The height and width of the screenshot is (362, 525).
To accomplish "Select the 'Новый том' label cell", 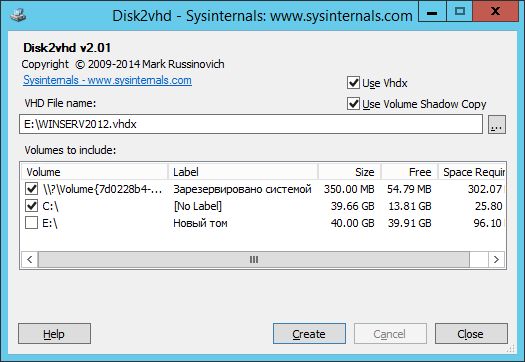I will [200, 223].
